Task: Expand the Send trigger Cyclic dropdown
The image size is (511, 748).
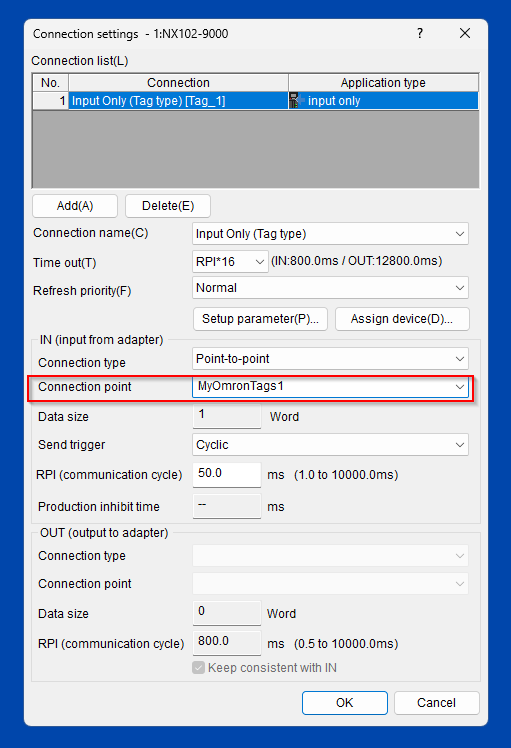Action: [330, 445]
